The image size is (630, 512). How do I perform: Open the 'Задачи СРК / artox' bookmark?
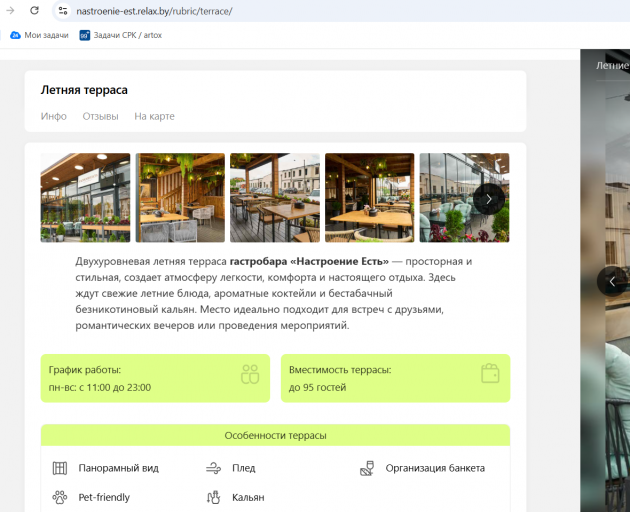coord(121,35)
